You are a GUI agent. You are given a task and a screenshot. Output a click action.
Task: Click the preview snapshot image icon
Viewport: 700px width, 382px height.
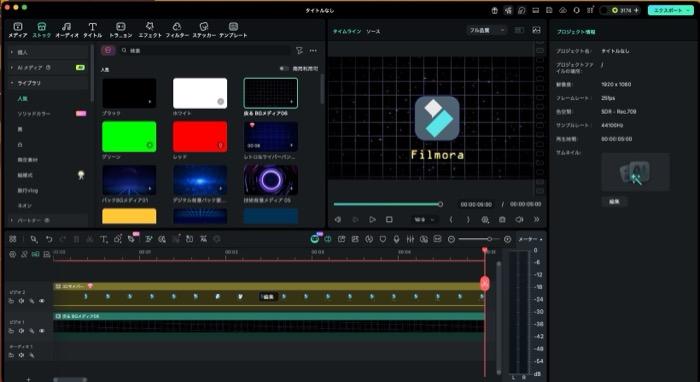coord(536,30)
